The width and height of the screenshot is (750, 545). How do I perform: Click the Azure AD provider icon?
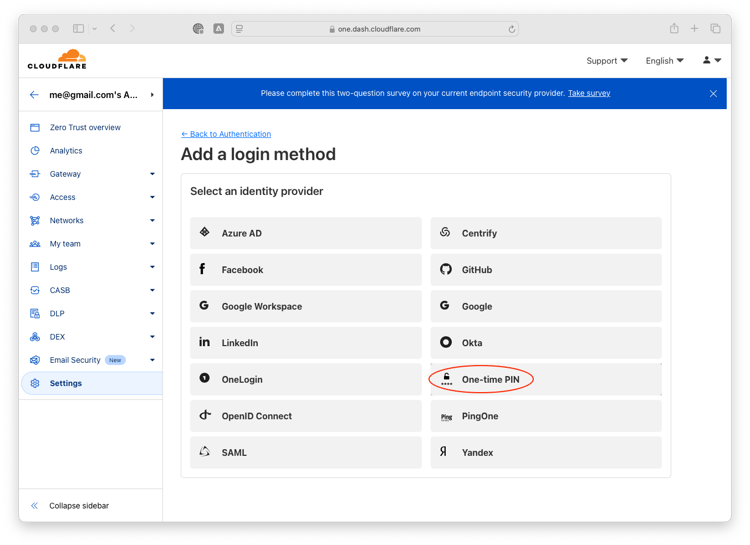click(204, 232)
